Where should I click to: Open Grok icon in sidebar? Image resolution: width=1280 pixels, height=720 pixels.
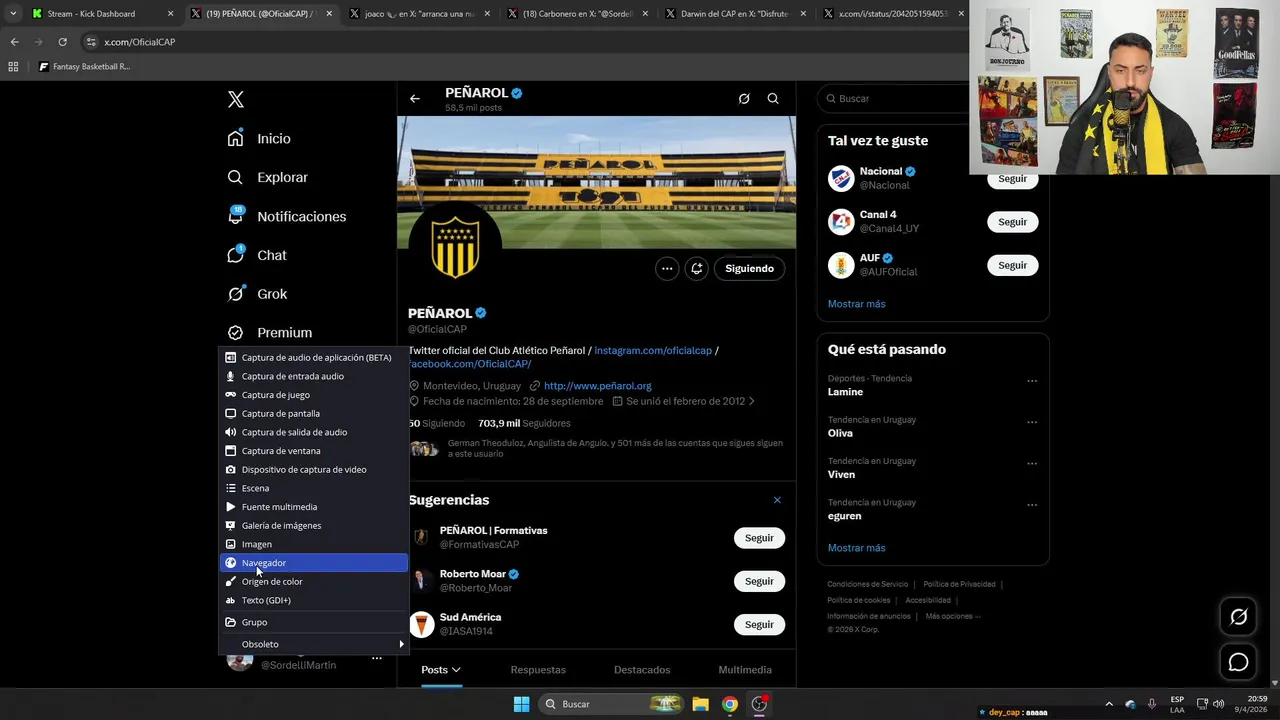(x=235, y=294)
